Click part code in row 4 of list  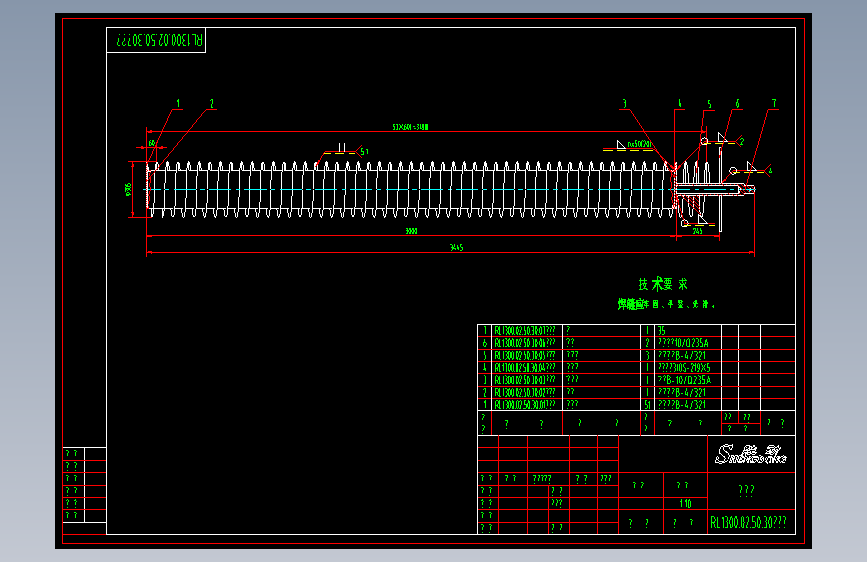525,367
